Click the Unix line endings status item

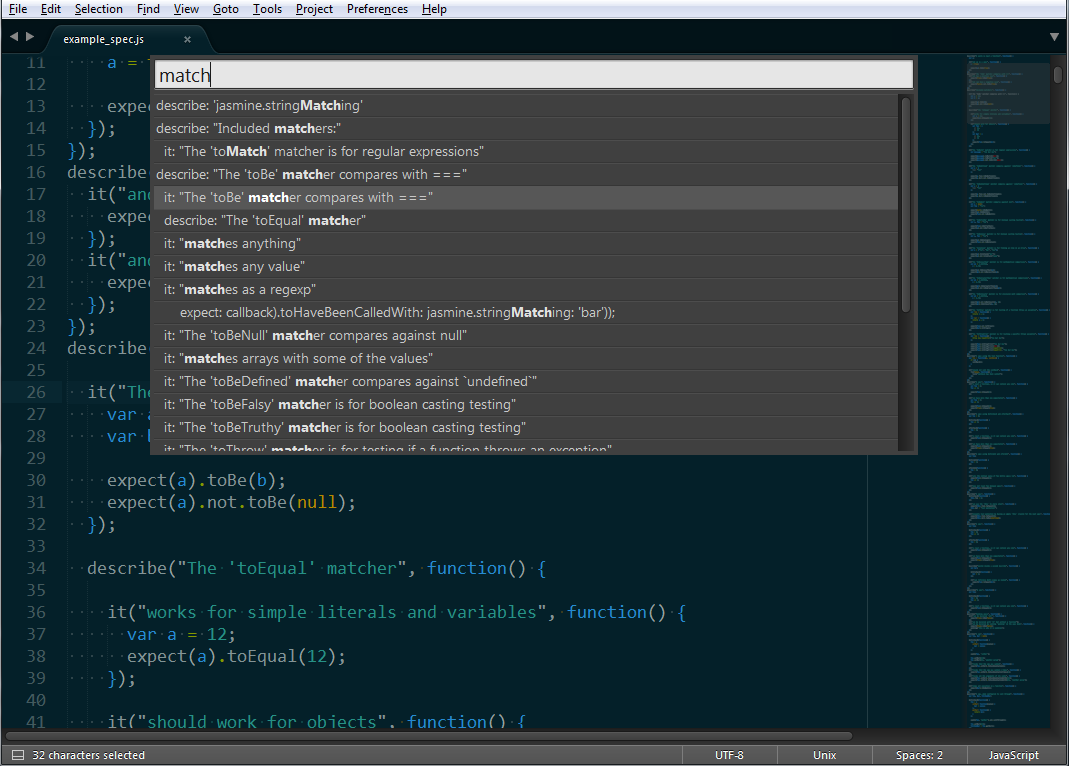824,755
